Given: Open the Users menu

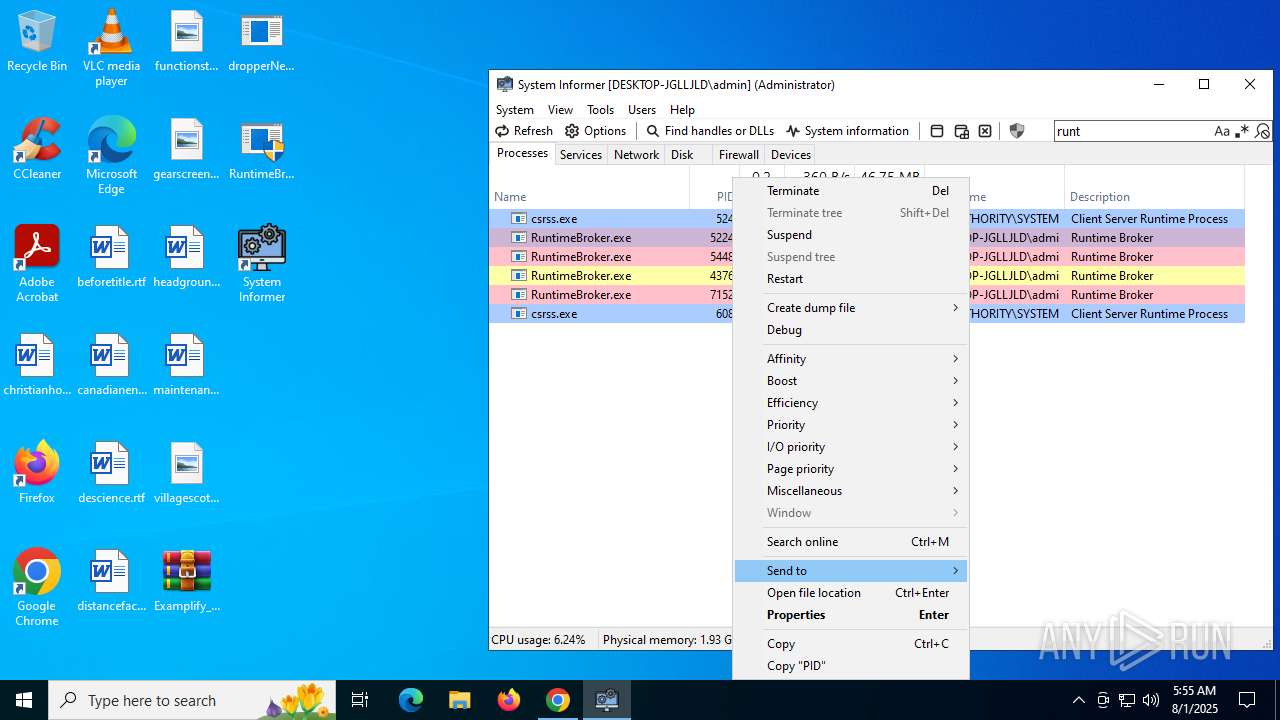Looking at the screenshot, I should [642, 110].
